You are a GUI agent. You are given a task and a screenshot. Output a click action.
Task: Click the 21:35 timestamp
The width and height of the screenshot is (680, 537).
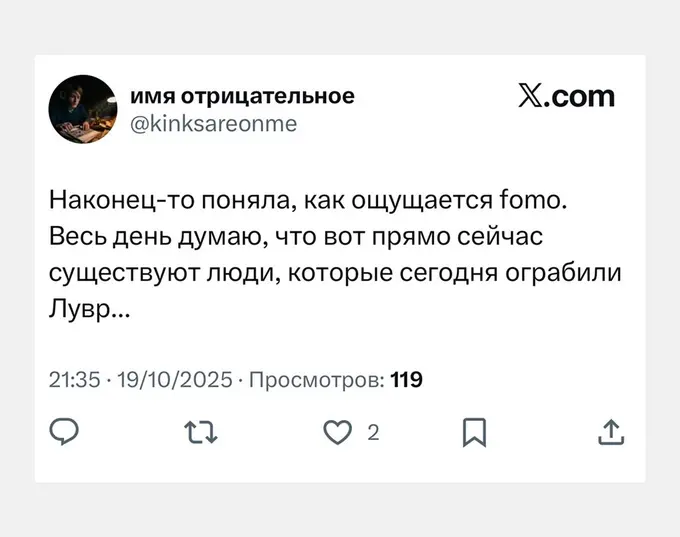[74, 380]
